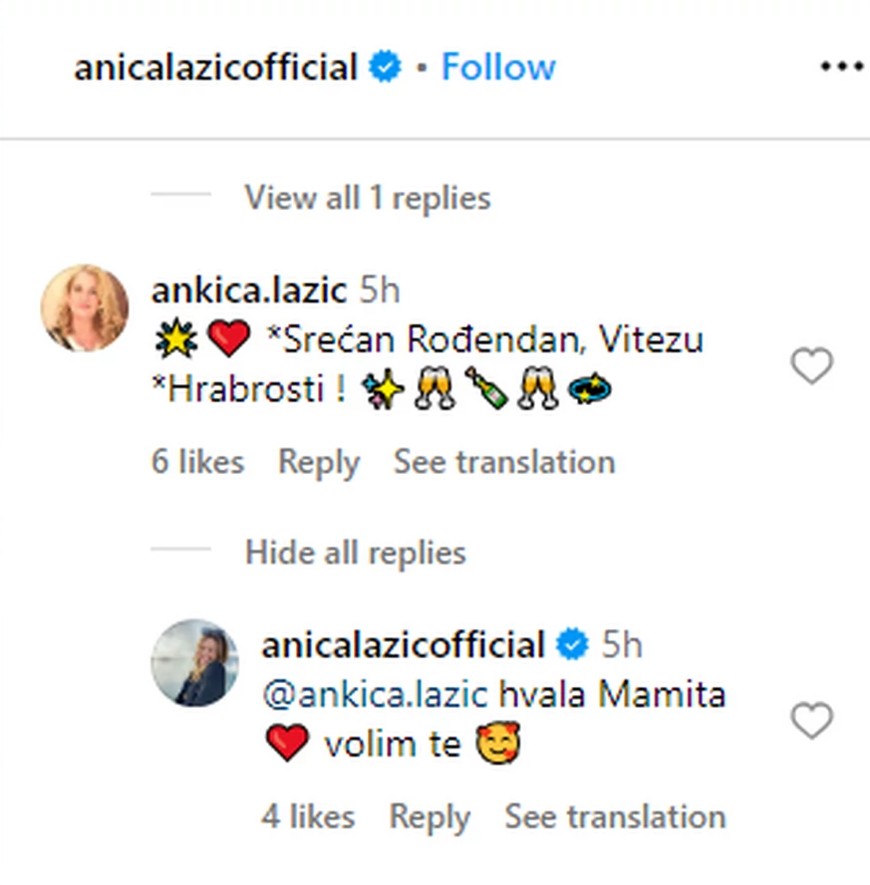Reply to ankica.lazic's birthday comment
This screenshot has height=885, width=870.
318,462
